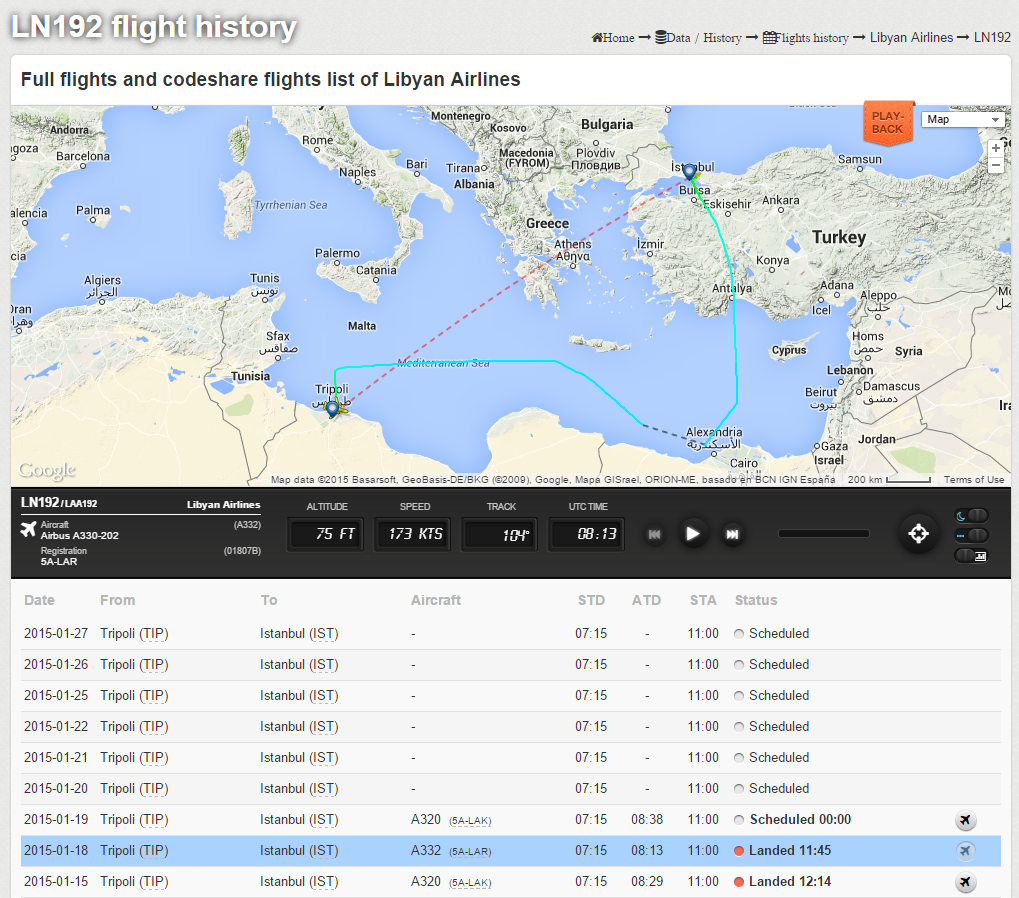Click the ALTITUDE 75 FT readout
The height and width of the screenshot is (898, 1019).
326,534
